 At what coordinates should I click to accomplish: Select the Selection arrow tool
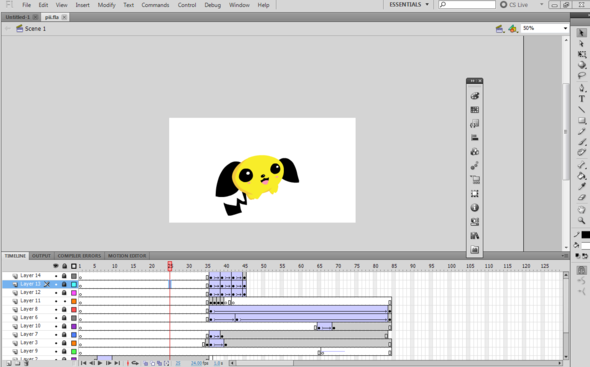point(581,33)
